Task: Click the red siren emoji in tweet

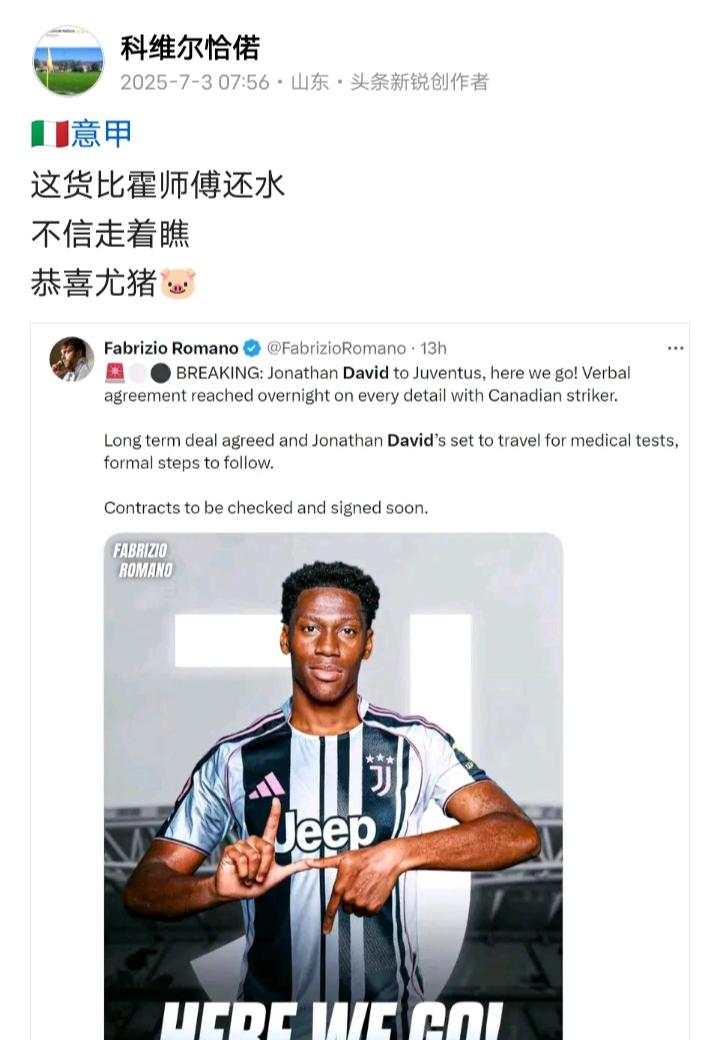Action: (x=115, y=373)
